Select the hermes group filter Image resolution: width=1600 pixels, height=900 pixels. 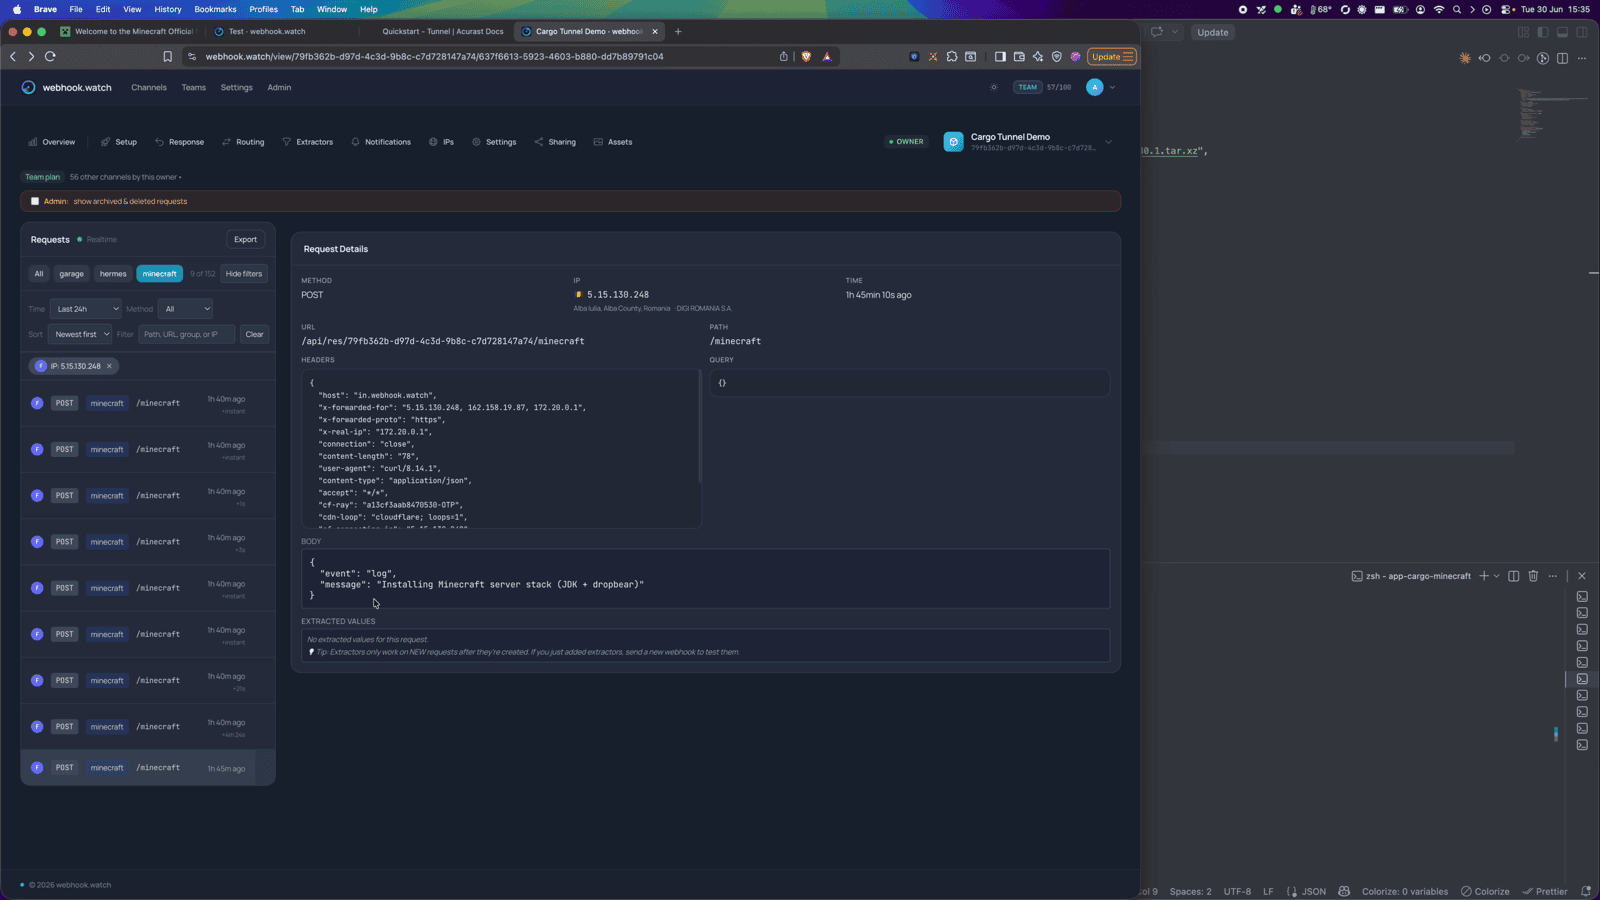tap(113, 274)
